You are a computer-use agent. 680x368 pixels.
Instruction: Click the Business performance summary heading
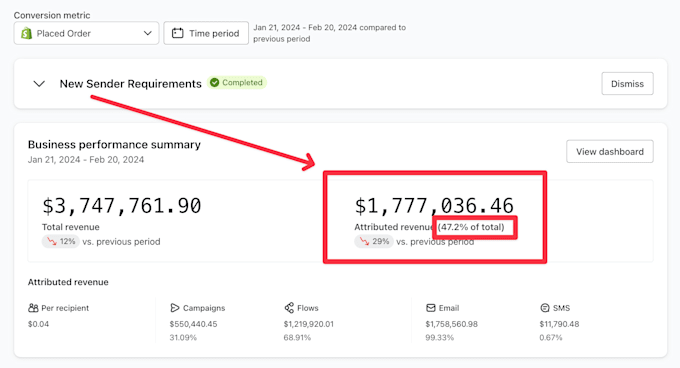coord(114,144)
